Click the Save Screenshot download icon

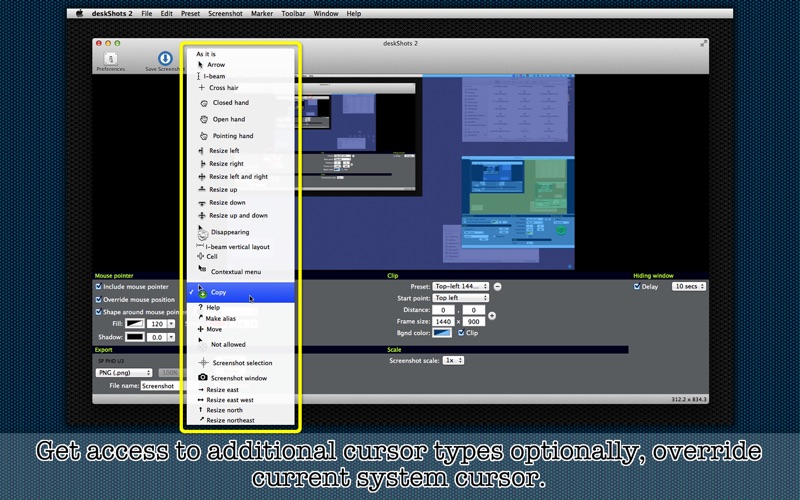click(x=165, y=58)
